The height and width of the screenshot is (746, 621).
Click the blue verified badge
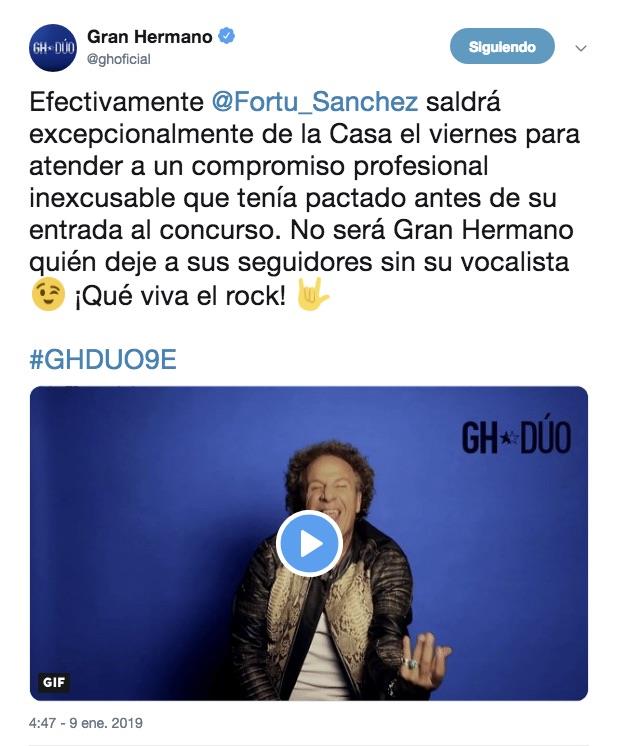(226, 36)
